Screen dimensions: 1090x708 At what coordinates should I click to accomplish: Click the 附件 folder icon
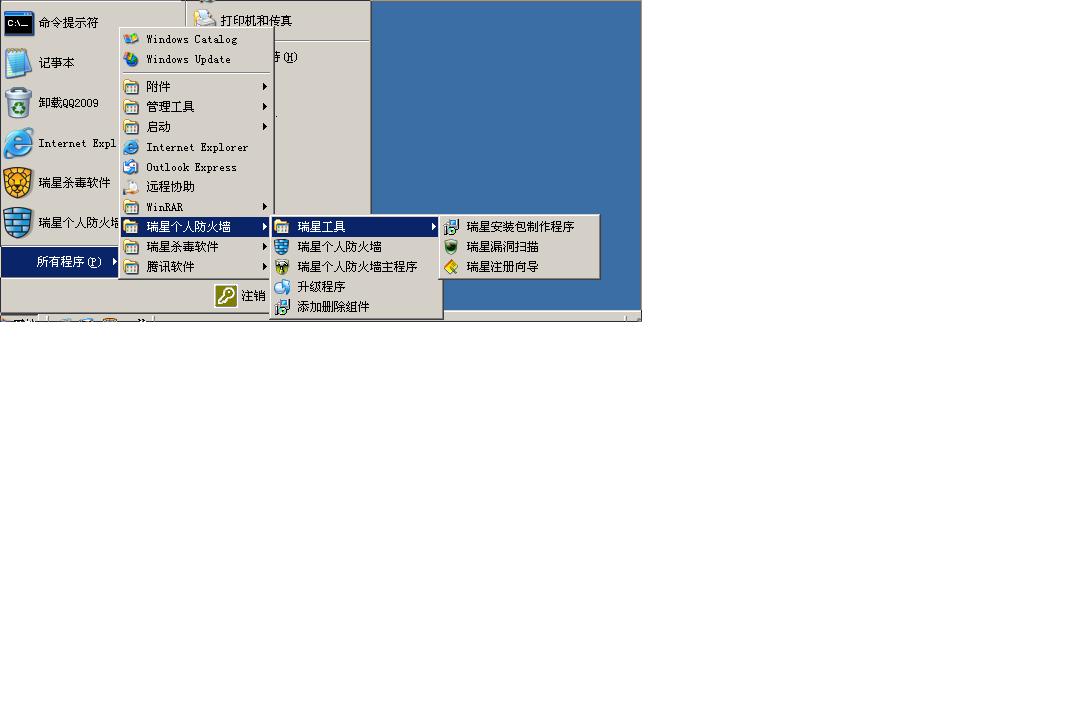(x=131, y=87)
